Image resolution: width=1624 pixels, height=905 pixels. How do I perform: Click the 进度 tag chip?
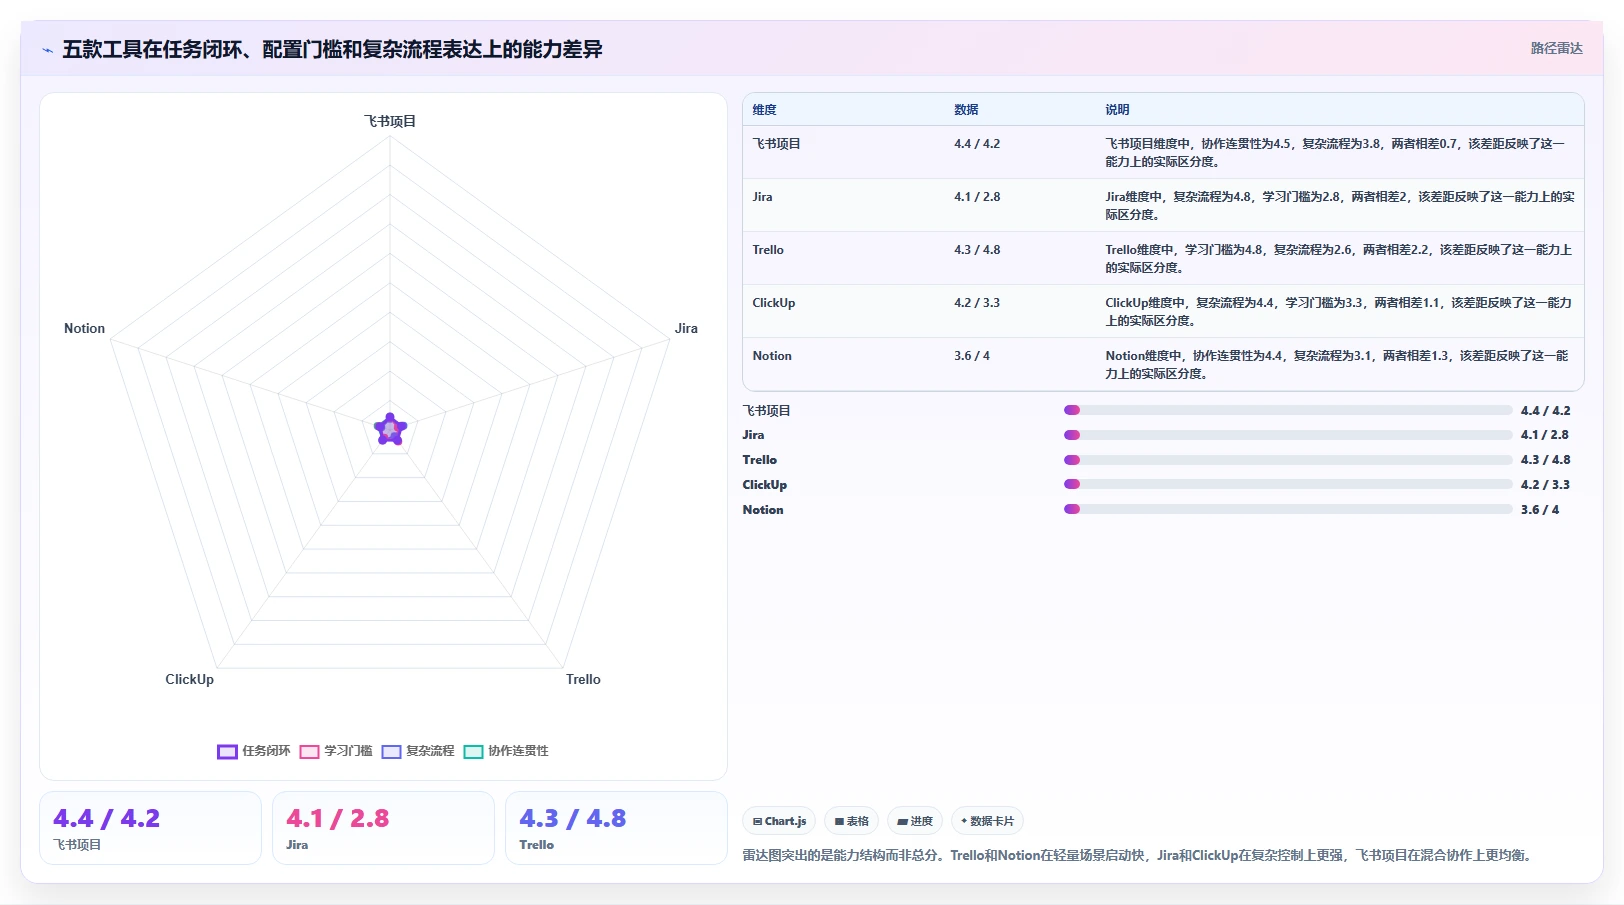click(915, 821)
